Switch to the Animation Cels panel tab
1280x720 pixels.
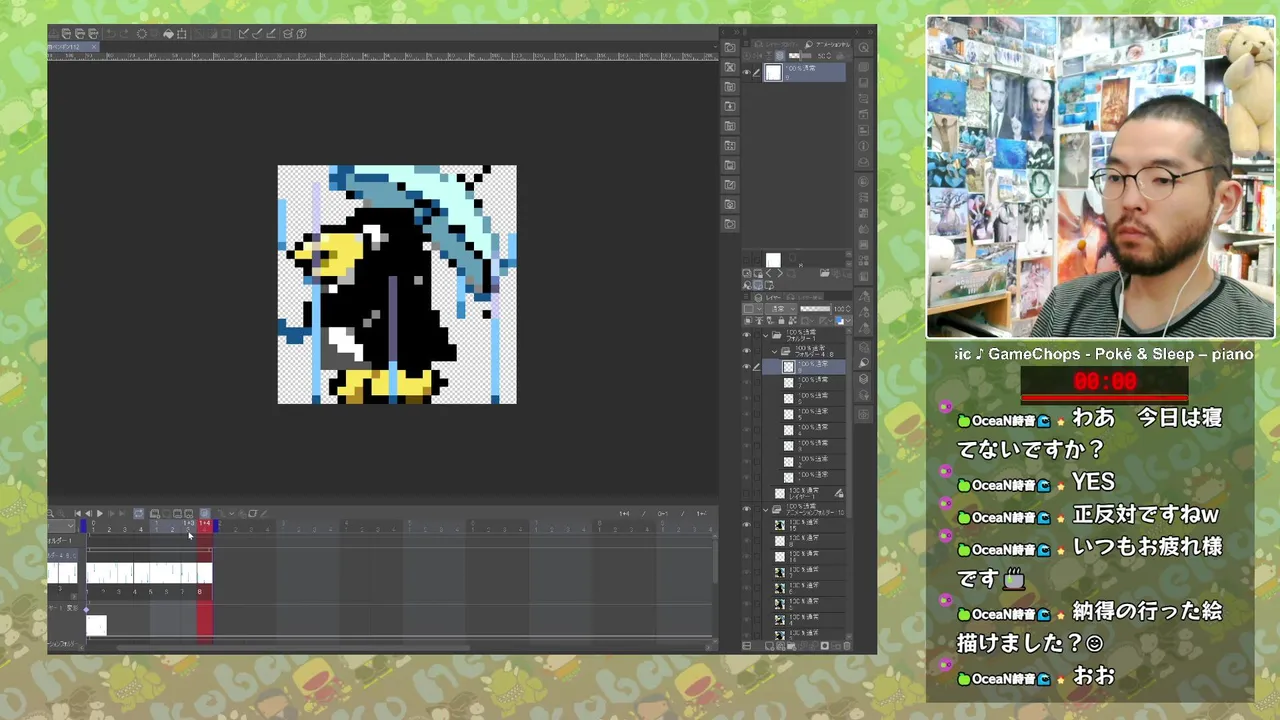tap(830, 45)
